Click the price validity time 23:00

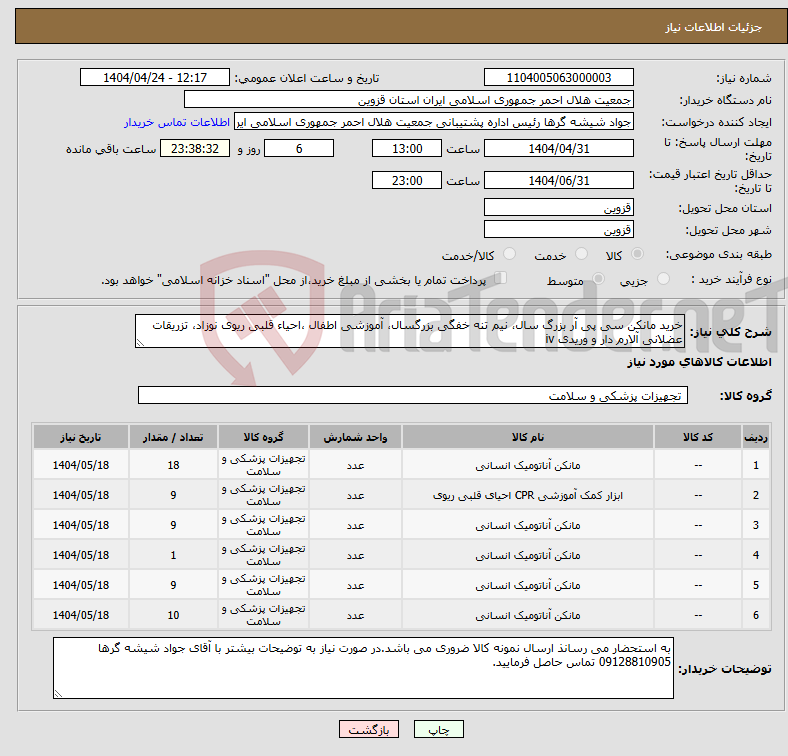(x=407, y=180)
